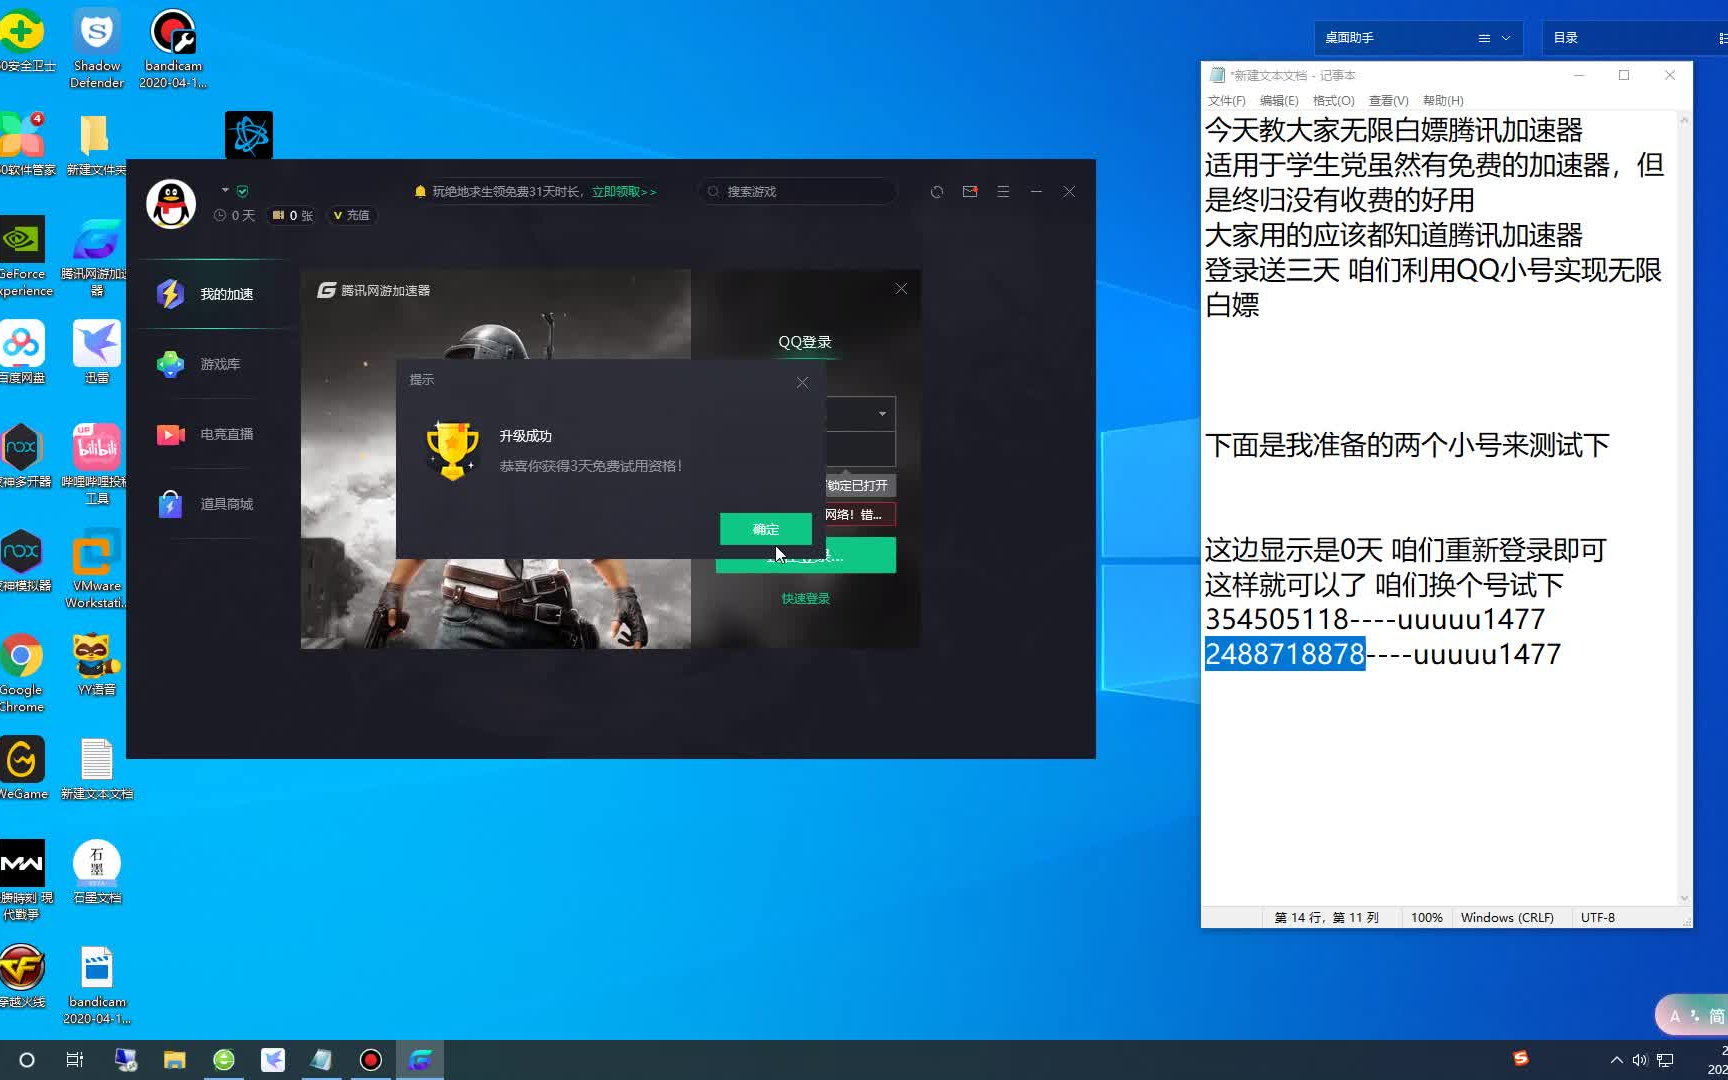
Task: Open the Battle.net desktop icon
Action: coord(249,135)
